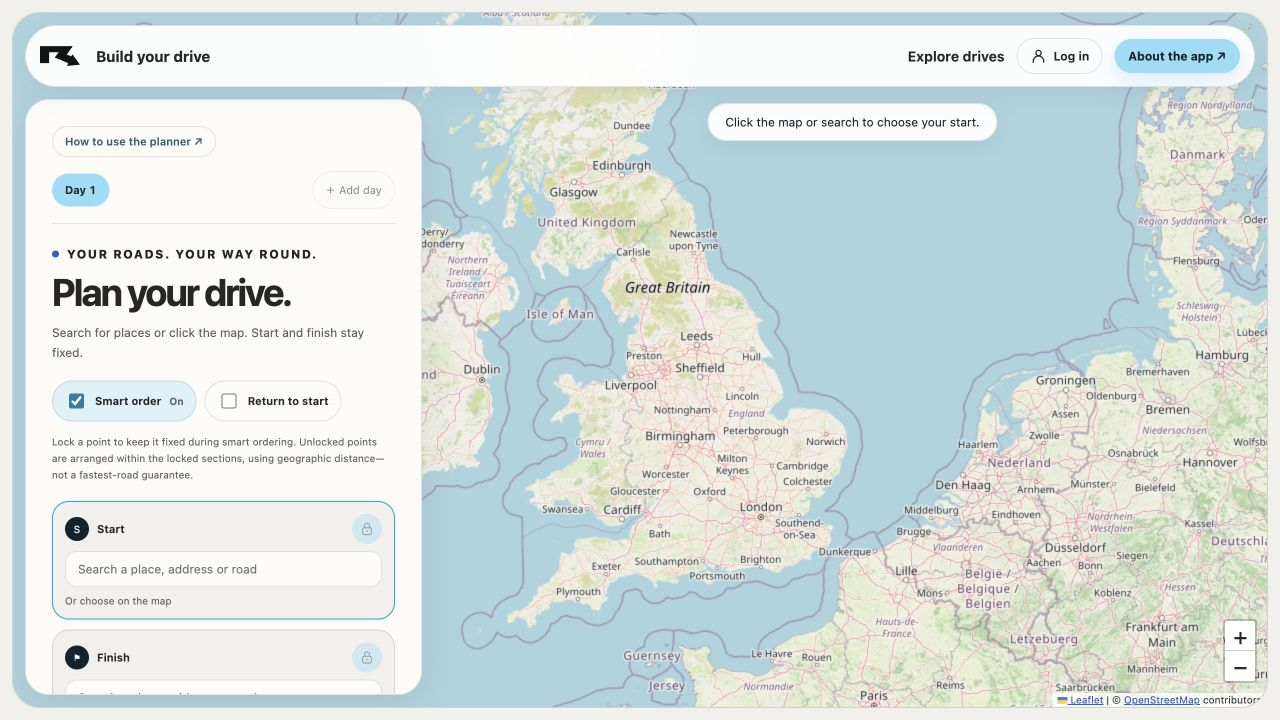Viewport: 1280px width, 720px height.
Task: Click the Plan your drive heading
Action: pos(171,293)
